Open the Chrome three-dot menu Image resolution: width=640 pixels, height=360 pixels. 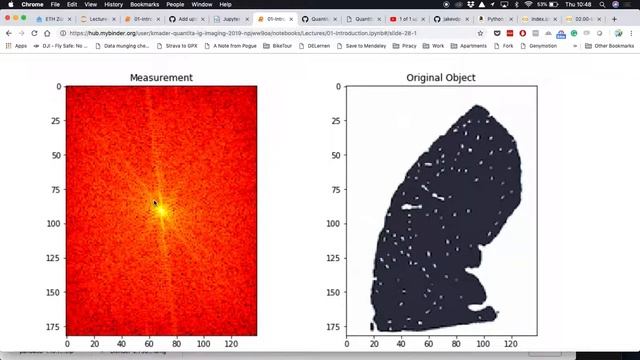(631, 33)
